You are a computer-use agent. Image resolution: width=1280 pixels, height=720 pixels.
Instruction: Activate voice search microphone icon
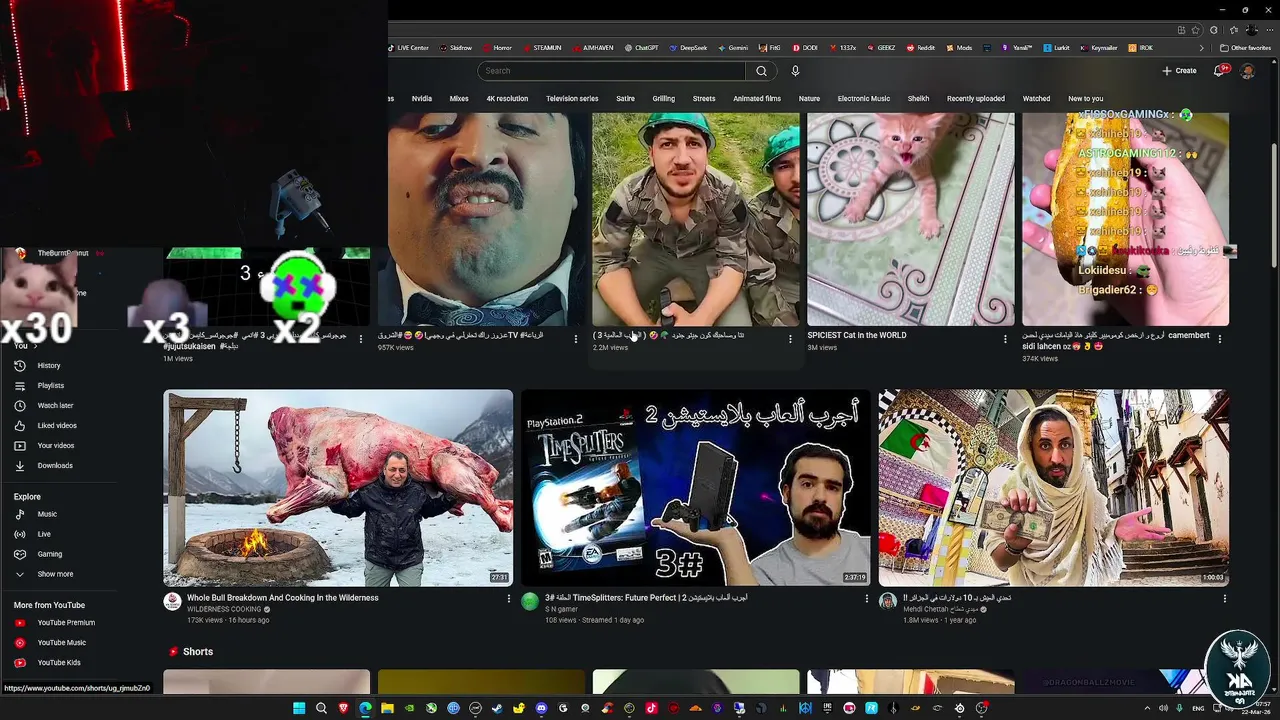(795, 71)
